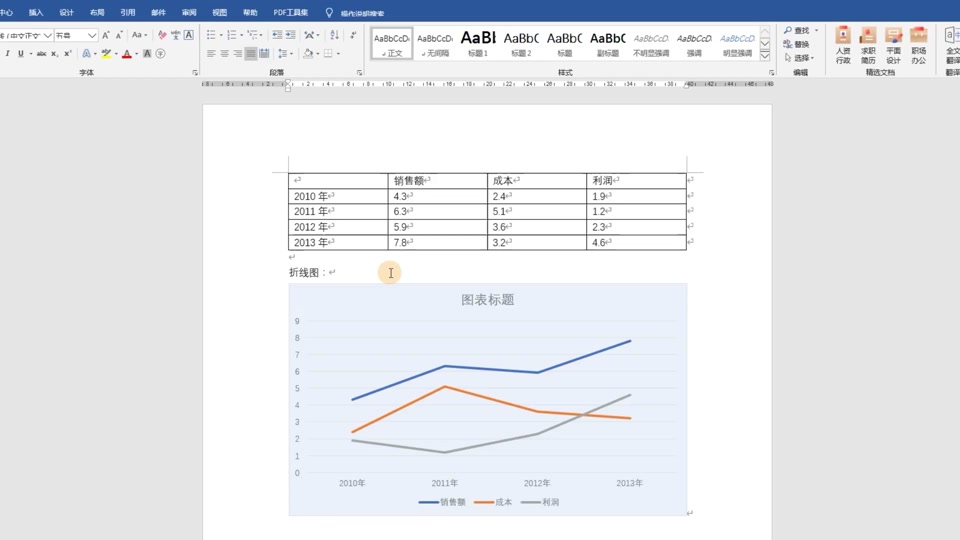Open the Styles pane launcher

(771, 73)
